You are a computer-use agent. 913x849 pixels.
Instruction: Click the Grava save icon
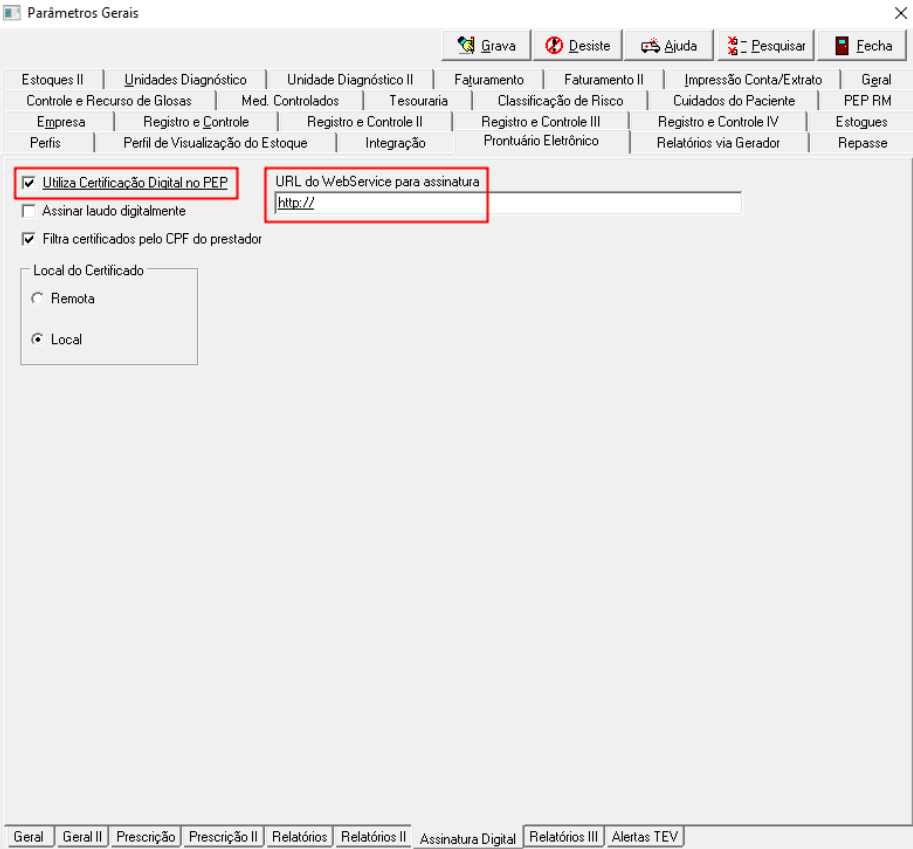tap(466, 45)
